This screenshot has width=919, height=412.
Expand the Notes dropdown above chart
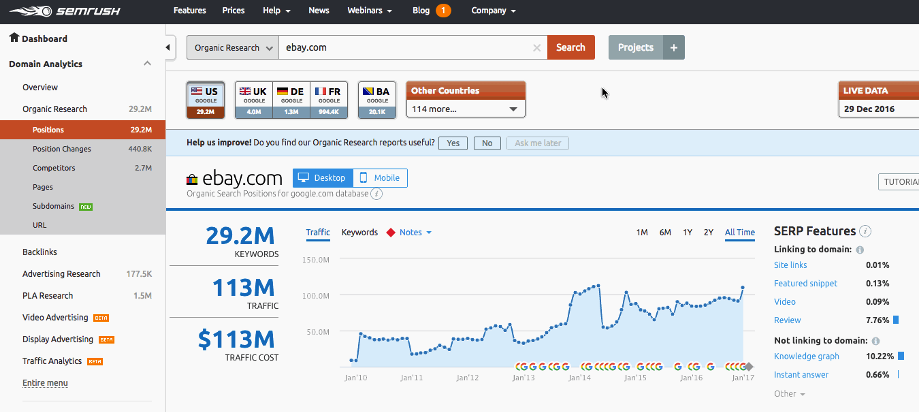coord(415,233)
